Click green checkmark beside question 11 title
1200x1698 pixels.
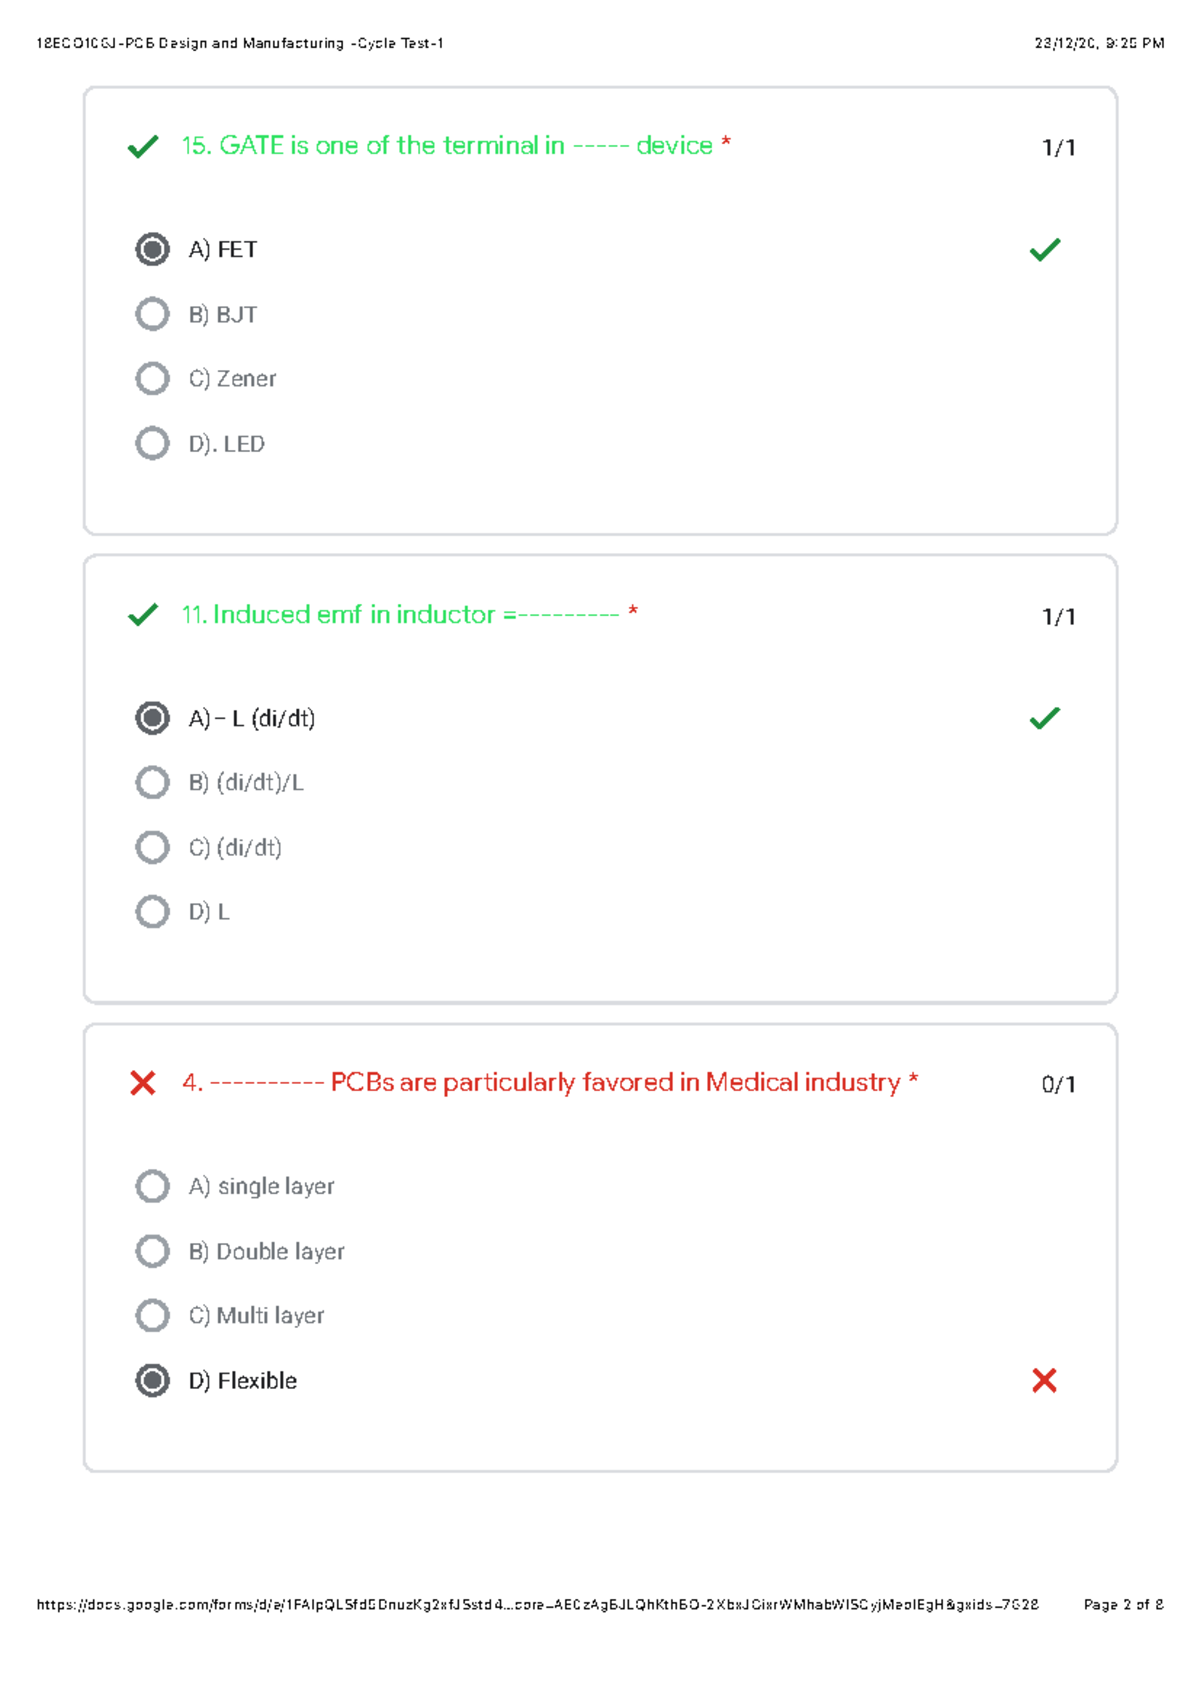tap(143, 615)
